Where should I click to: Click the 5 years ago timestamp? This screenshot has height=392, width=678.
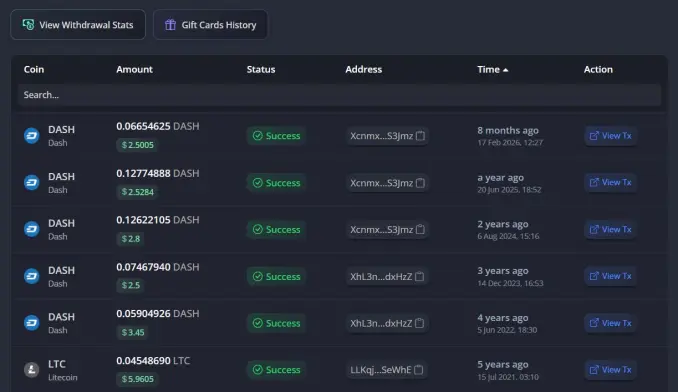[x=503, y=364]
